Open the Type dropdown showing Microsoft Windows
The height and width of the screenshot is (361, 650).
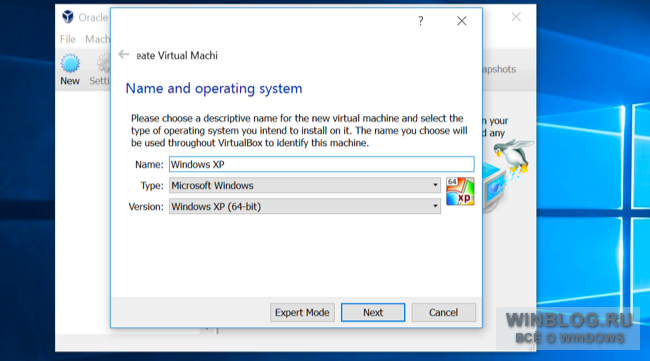point(305,185)
